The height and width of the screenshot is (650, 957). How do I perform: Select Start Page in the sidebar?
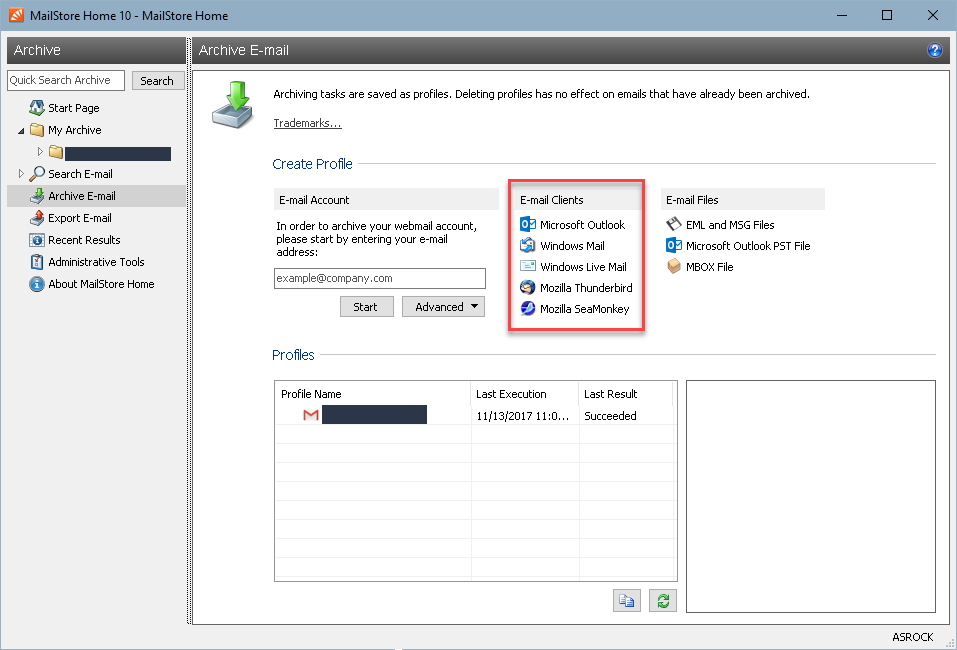tap(74, 107)
